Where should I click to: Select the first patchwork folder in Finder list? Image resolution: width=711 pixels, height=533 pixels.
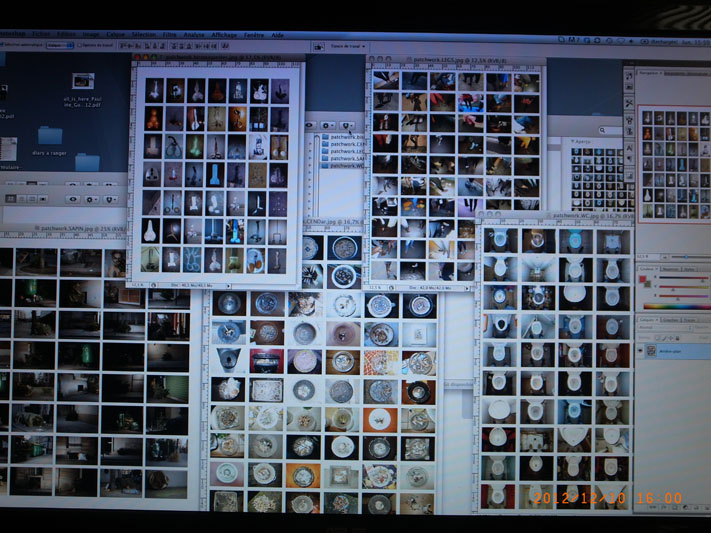343,137
